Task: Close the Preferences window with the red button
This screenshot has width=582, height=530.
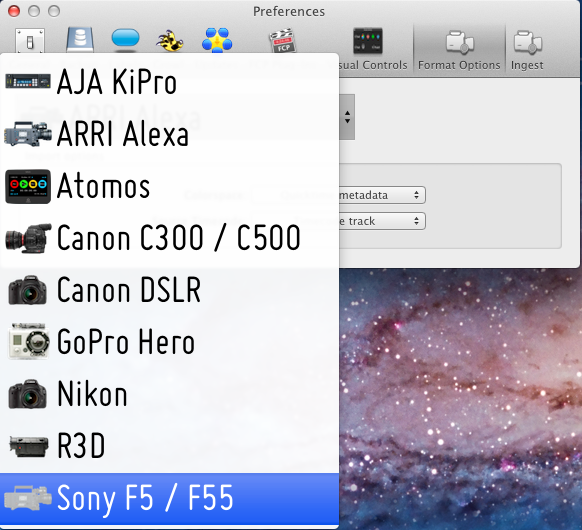Action: (x=14, y=11)
